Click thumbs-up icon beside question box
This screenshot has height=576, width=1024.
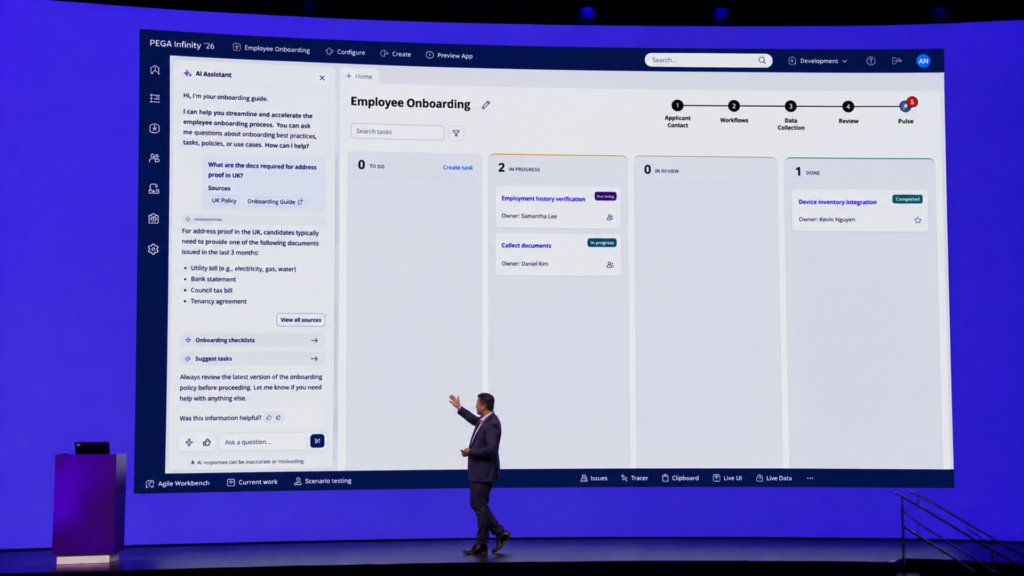tap(206, 442)
